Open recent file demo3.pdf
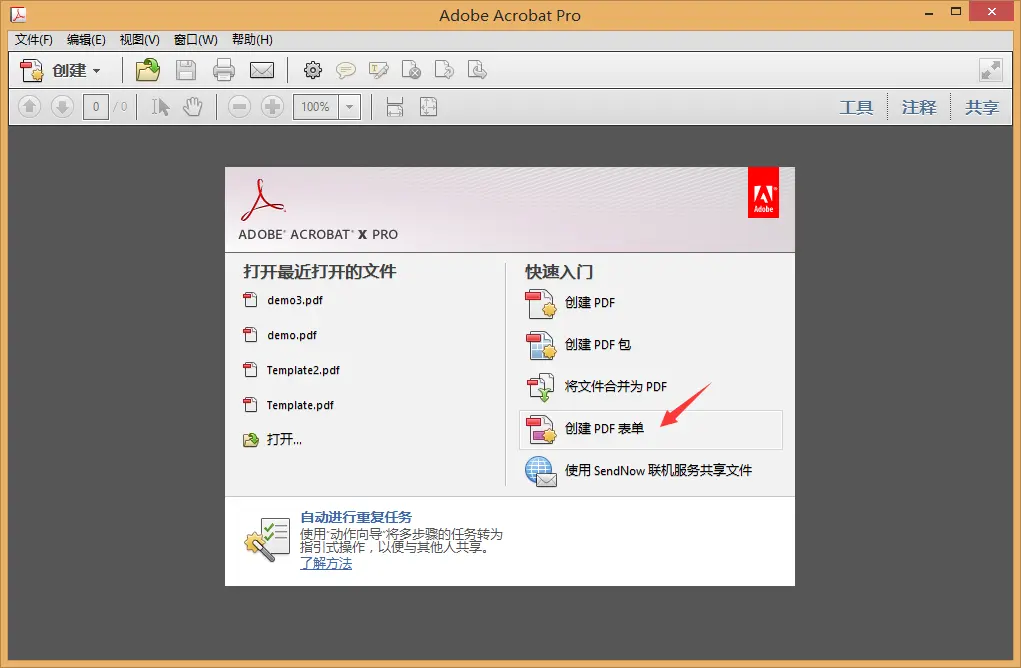The image size is (1021, 668). pos(283,300)
